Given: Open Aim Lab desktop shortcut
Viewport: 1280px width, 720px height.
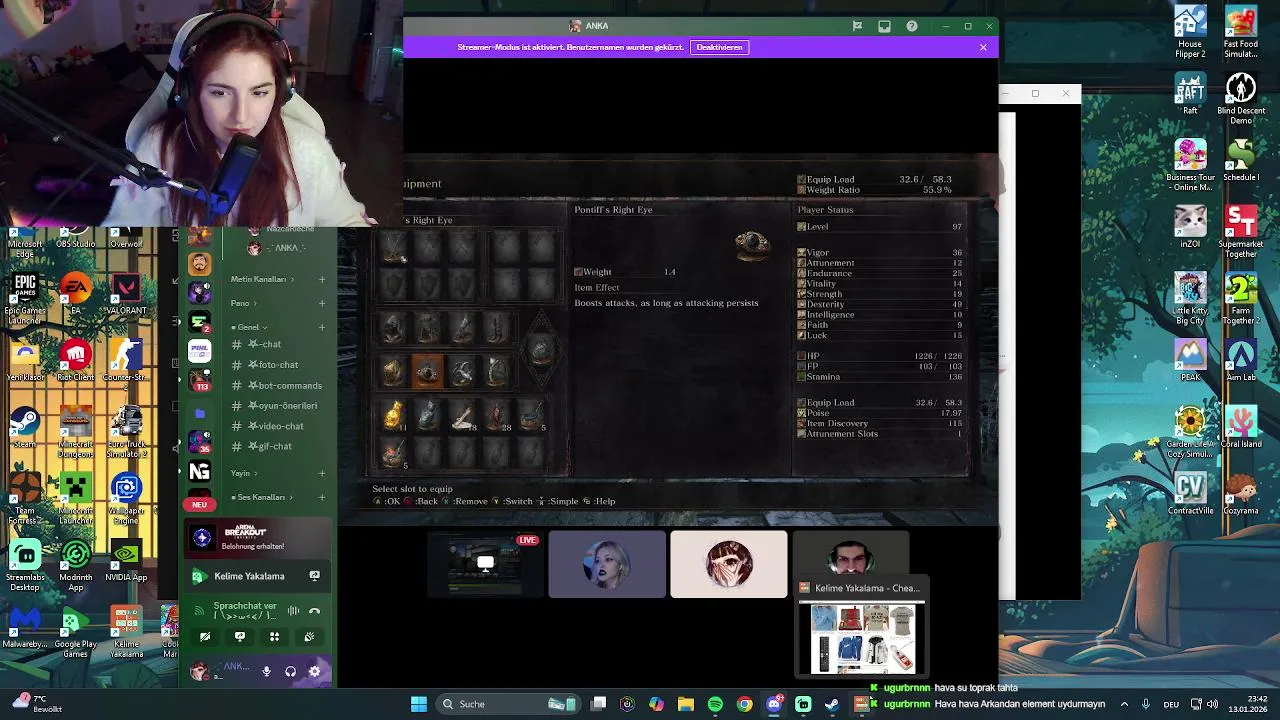Looking at the screenshot, I should coord(1241,360).
